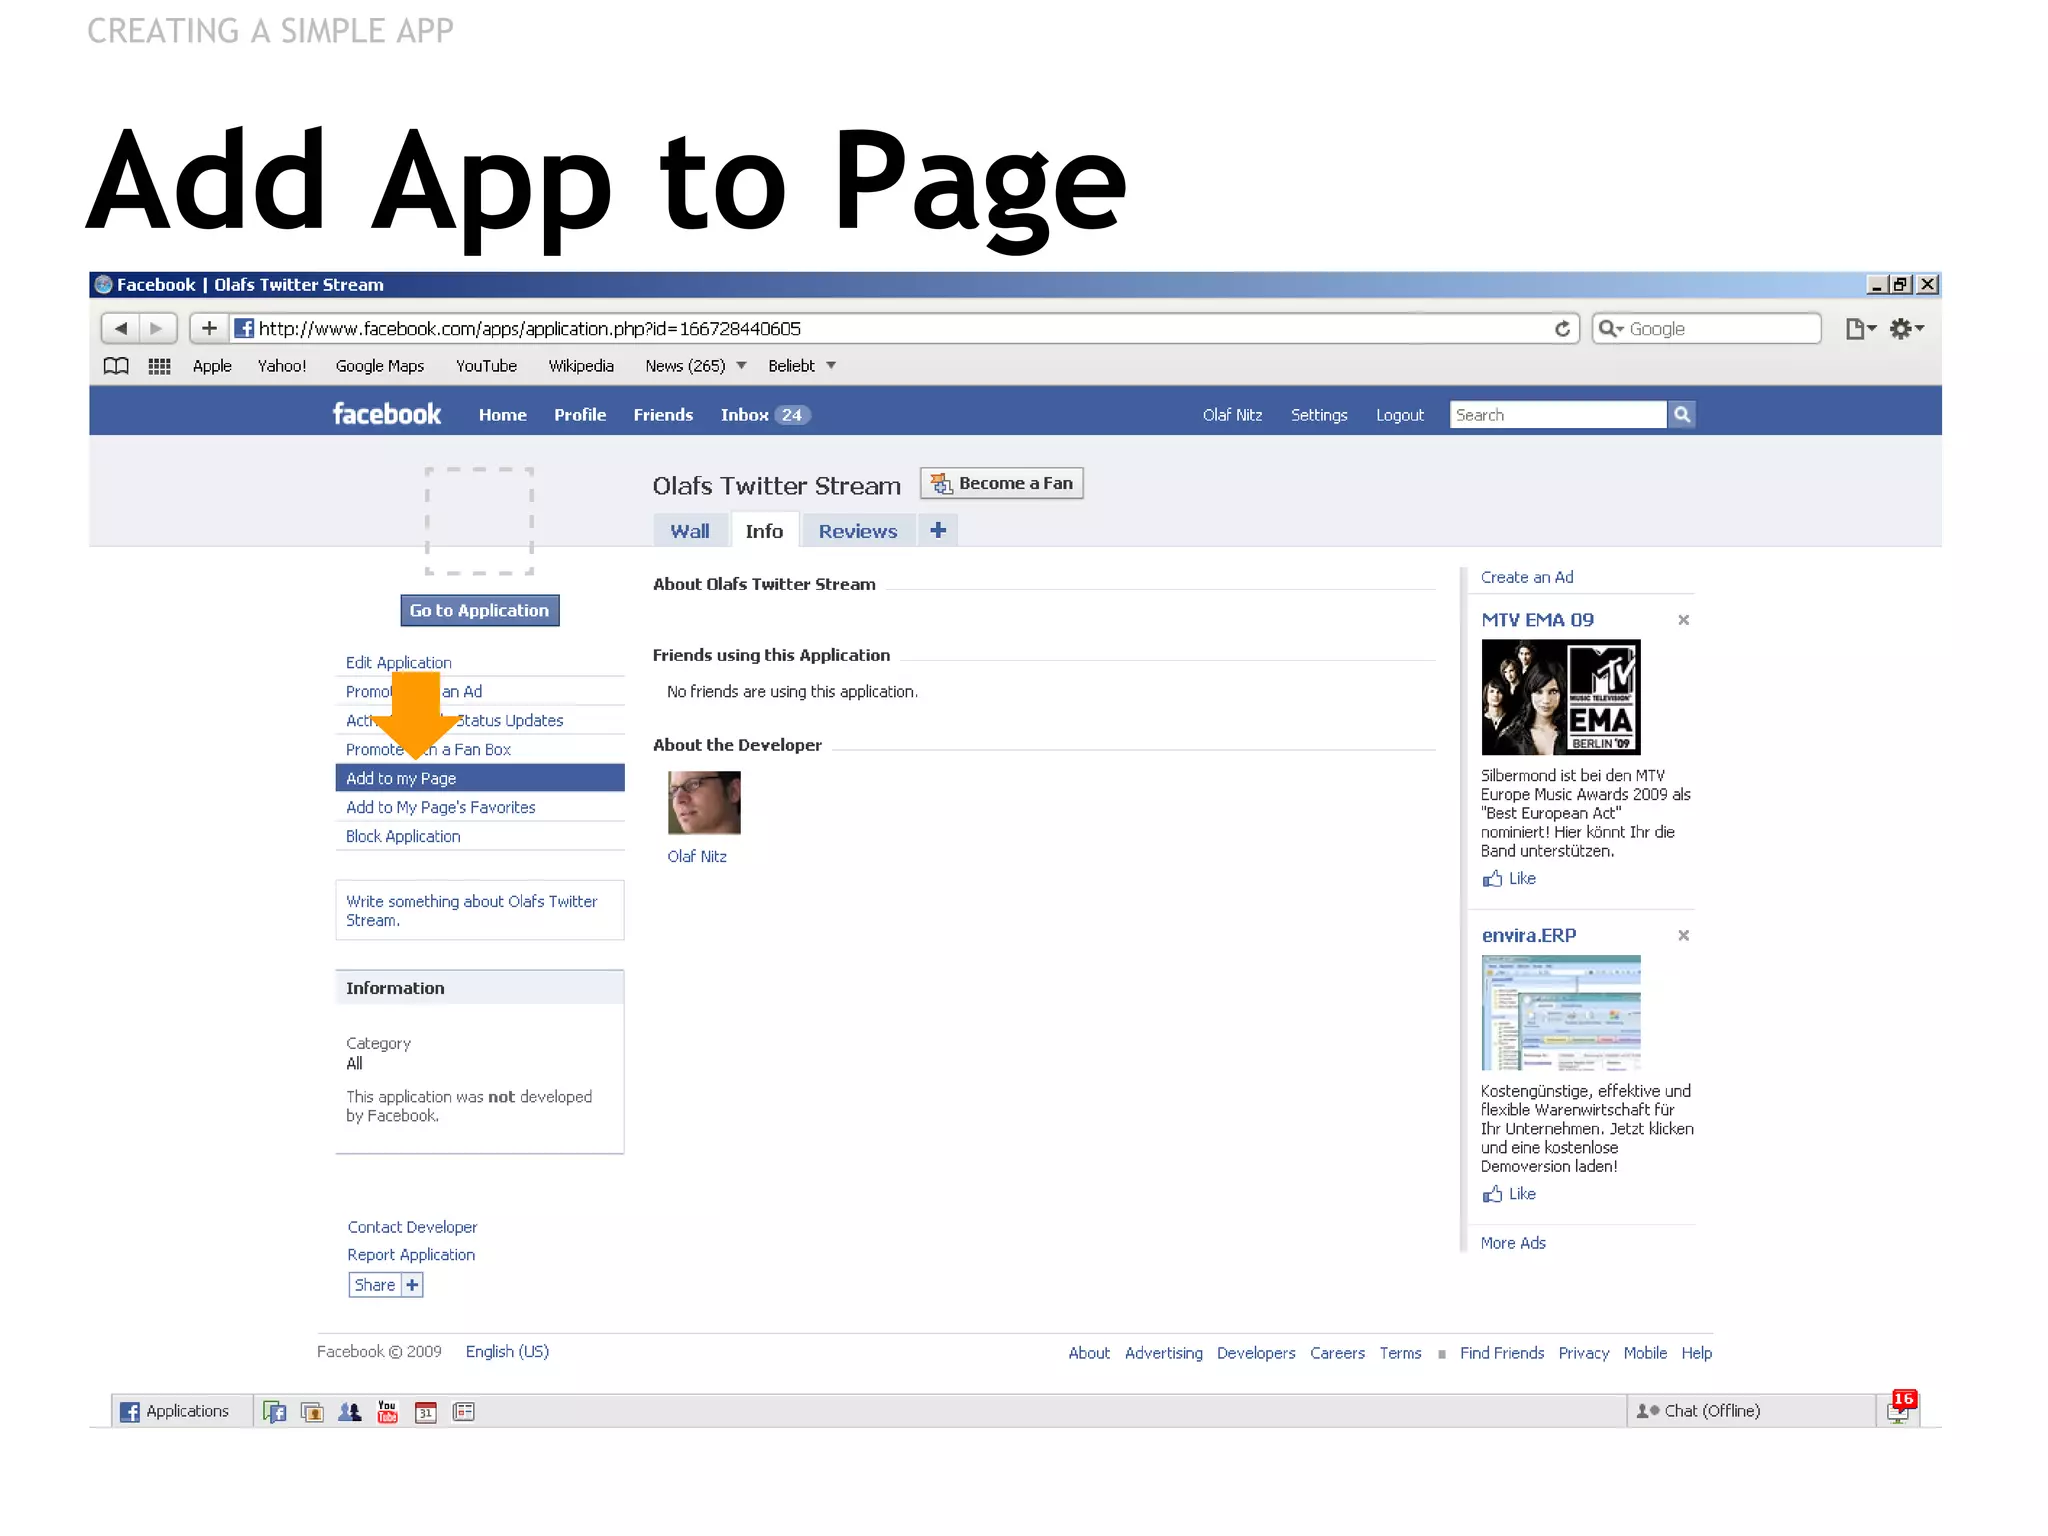Click Add to My Page's Favorites

(x=440, y=807)
